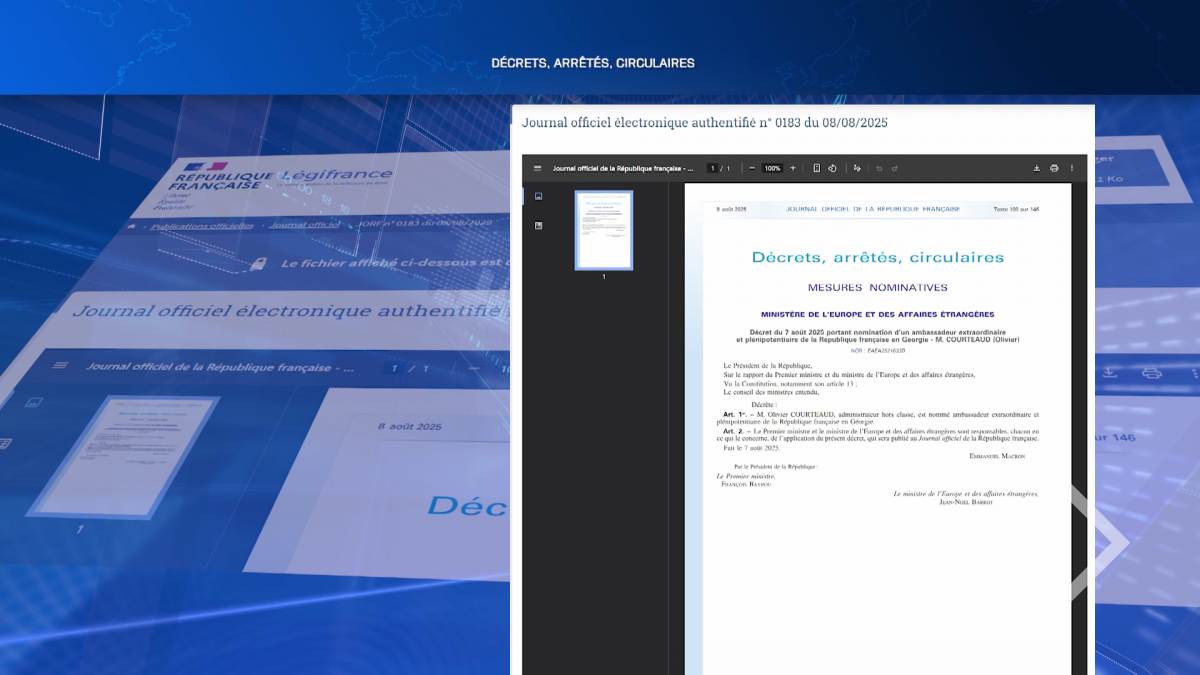Click the 100% zoom level field
The image size is (1200, 675).
tap(772, 168)
